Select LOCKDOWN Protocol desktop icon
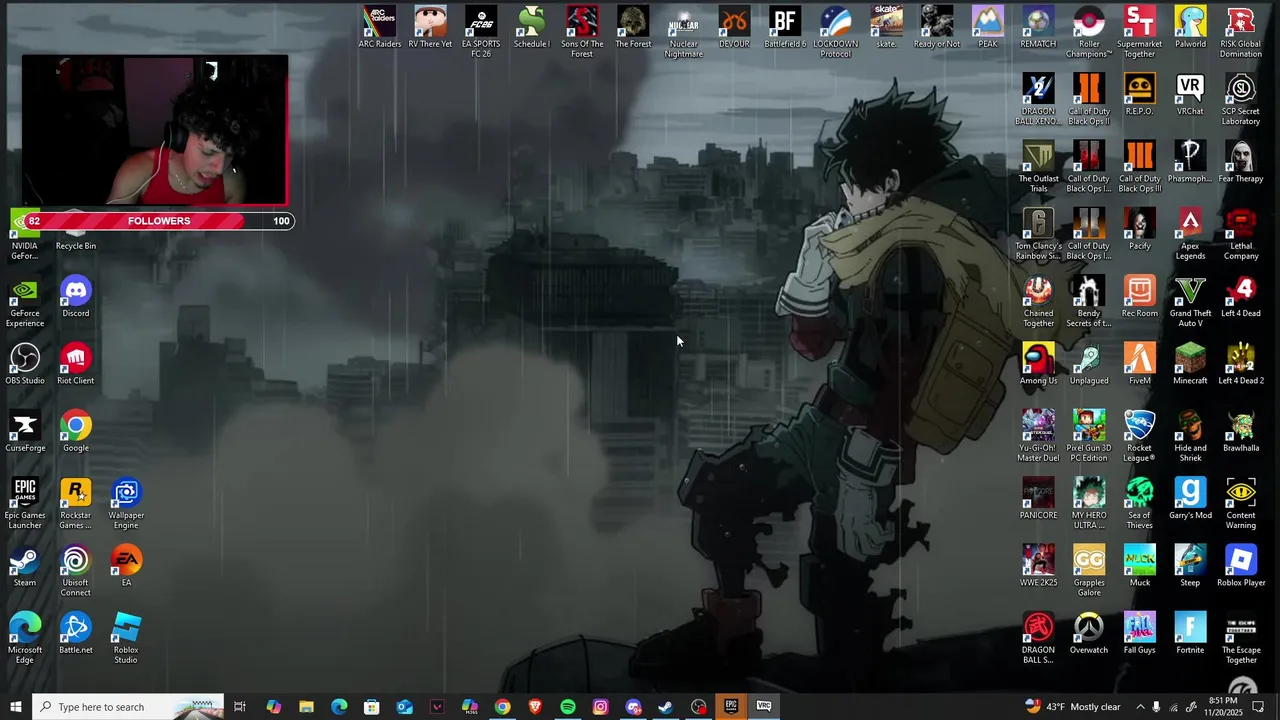The height and width of the screenshot is (720, 1280). [836, 32]
